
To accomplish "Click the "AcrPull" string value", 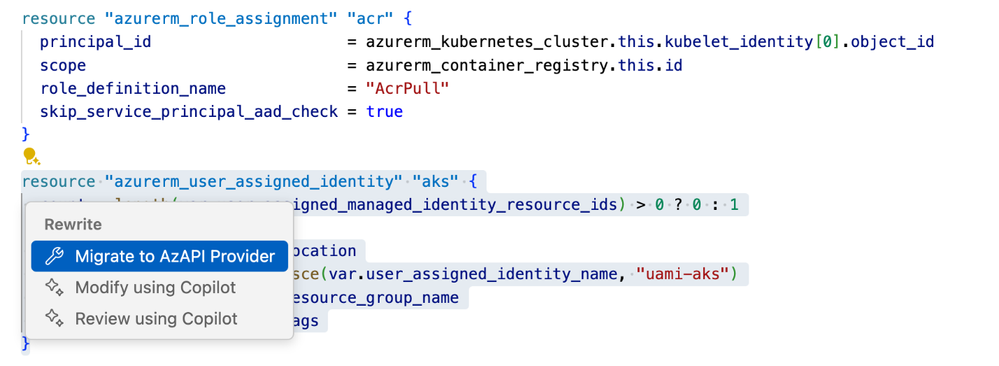I will click(408, 89).
